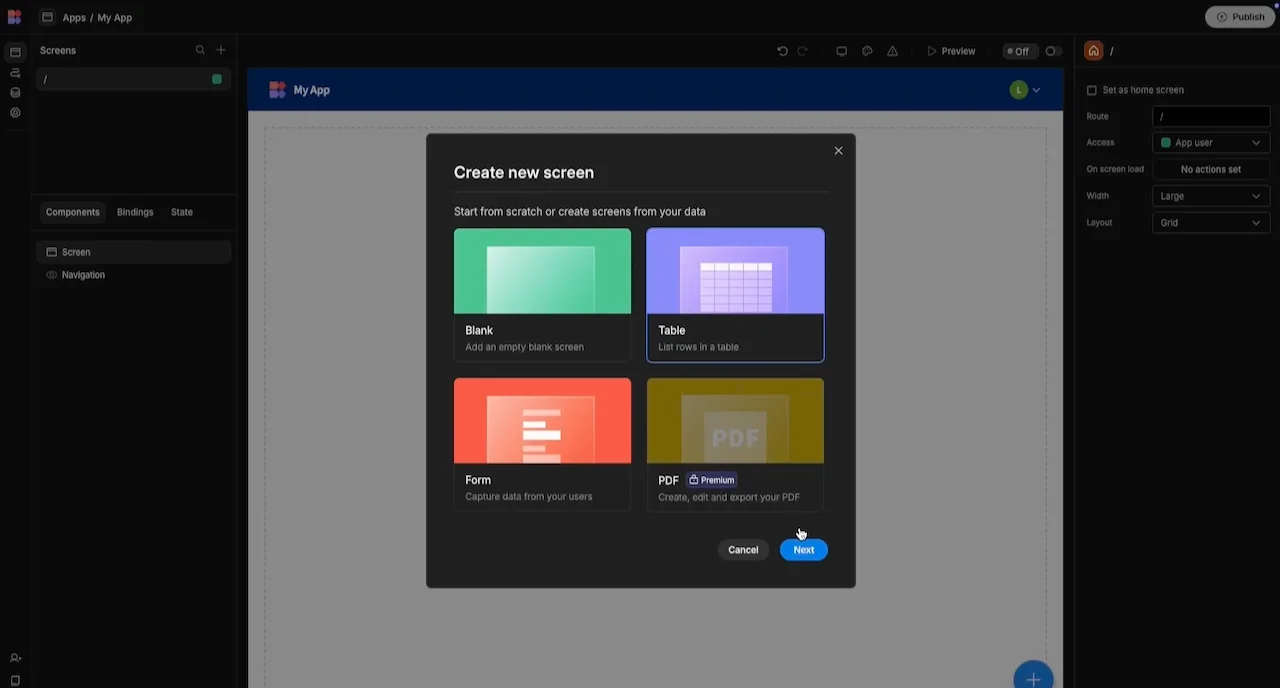
Task: Toggle the switch next to Off label
Action: (x=1052, y=51)
